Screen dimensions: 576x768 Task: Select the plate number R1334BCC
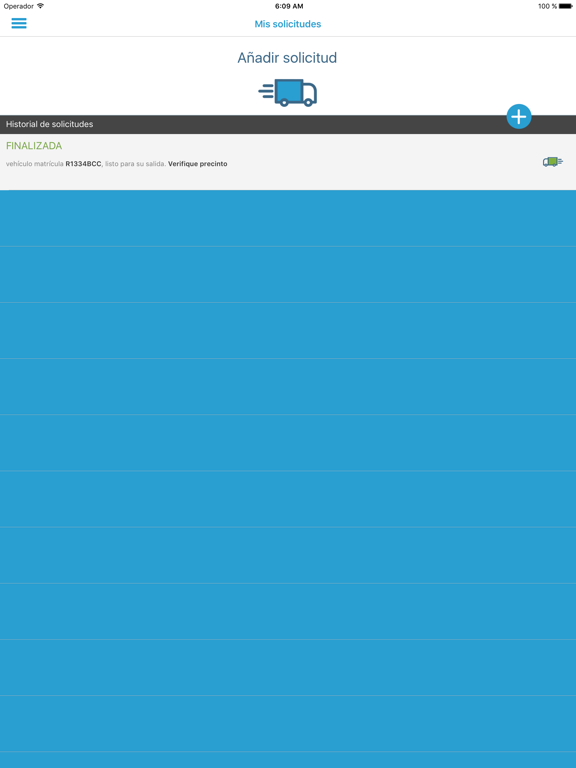(83, 164)
